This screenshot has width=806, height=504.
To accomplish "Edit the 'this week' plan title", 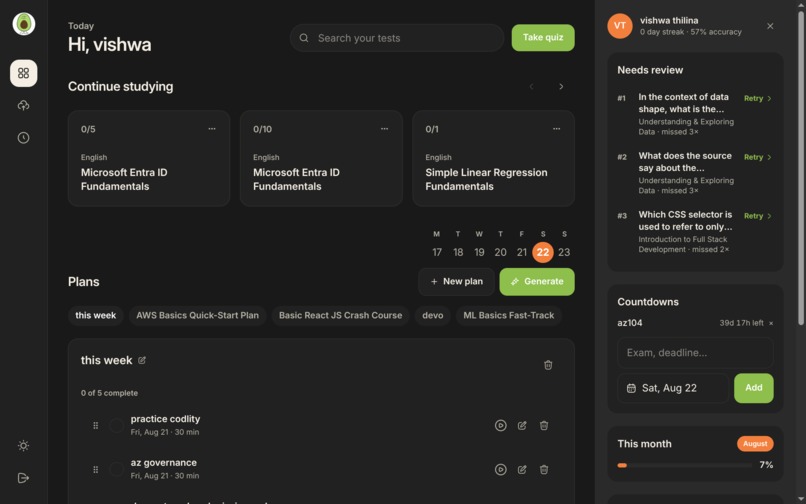I will tap(142, 361).
